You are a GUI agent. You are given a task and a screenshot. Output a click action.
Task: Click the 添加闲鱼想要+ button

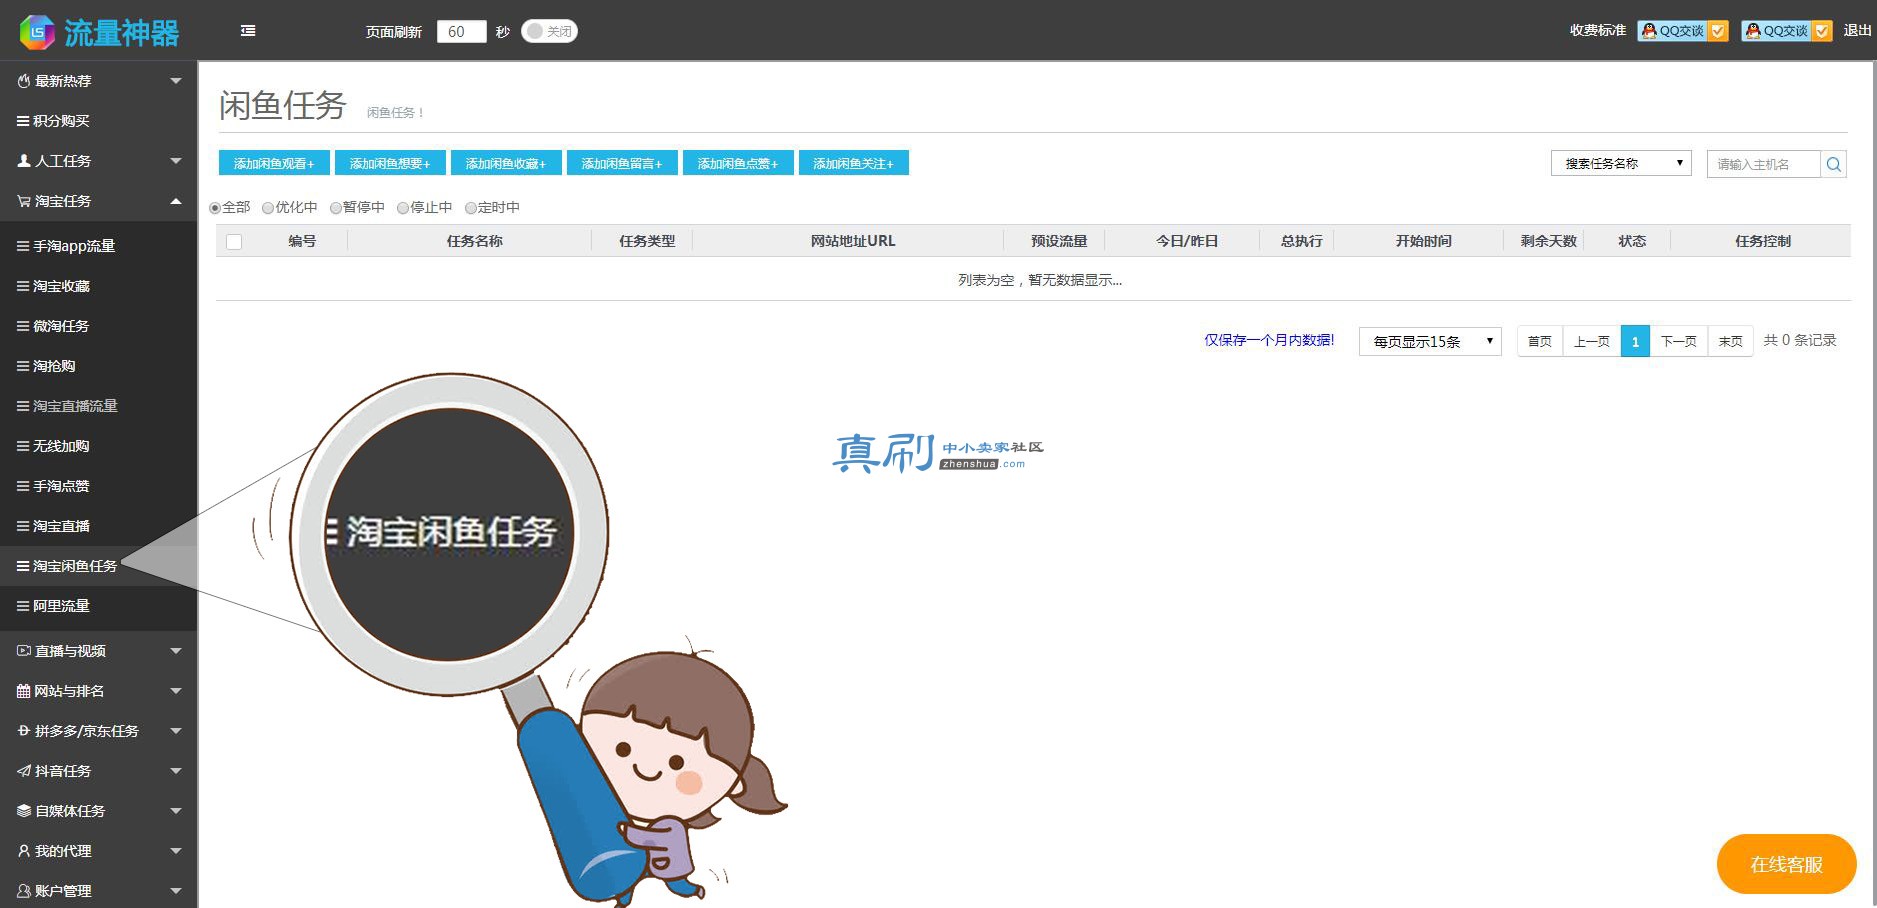tap(390, 163)
